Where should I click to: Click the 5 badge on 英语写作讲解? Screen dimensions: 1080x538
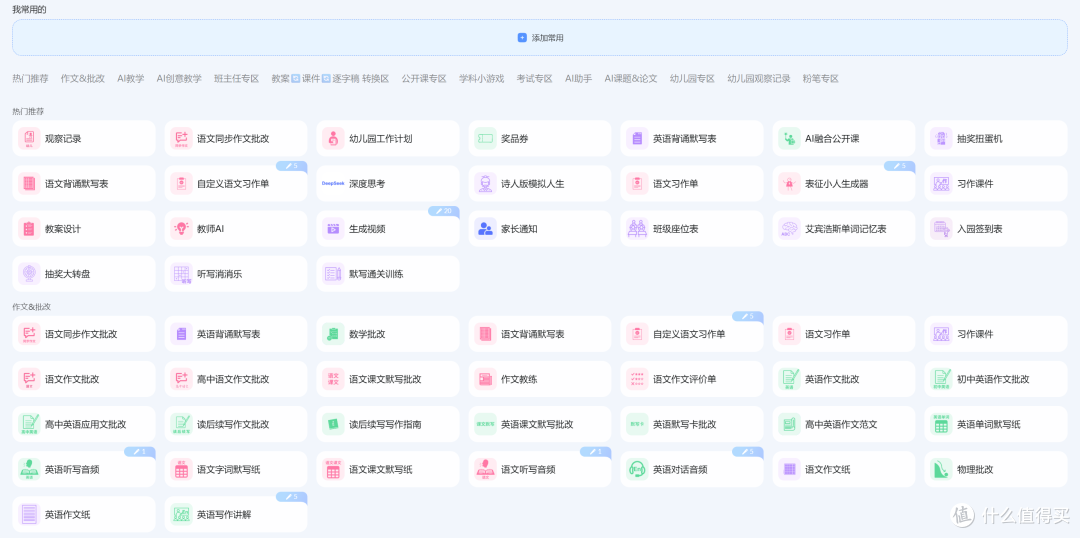(292, 497)
